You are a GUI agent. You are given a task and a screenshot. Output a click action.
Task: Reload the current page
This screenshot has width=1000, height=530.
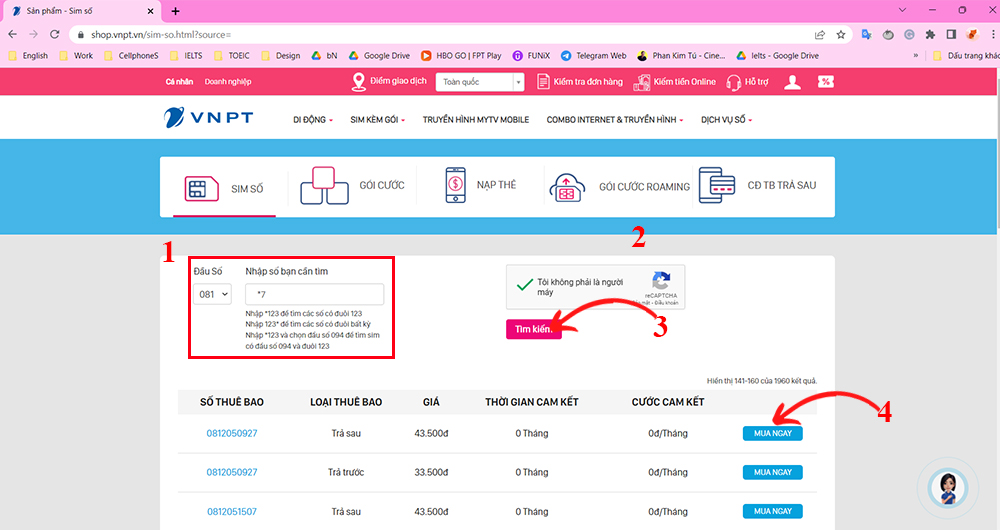point(55,34)
